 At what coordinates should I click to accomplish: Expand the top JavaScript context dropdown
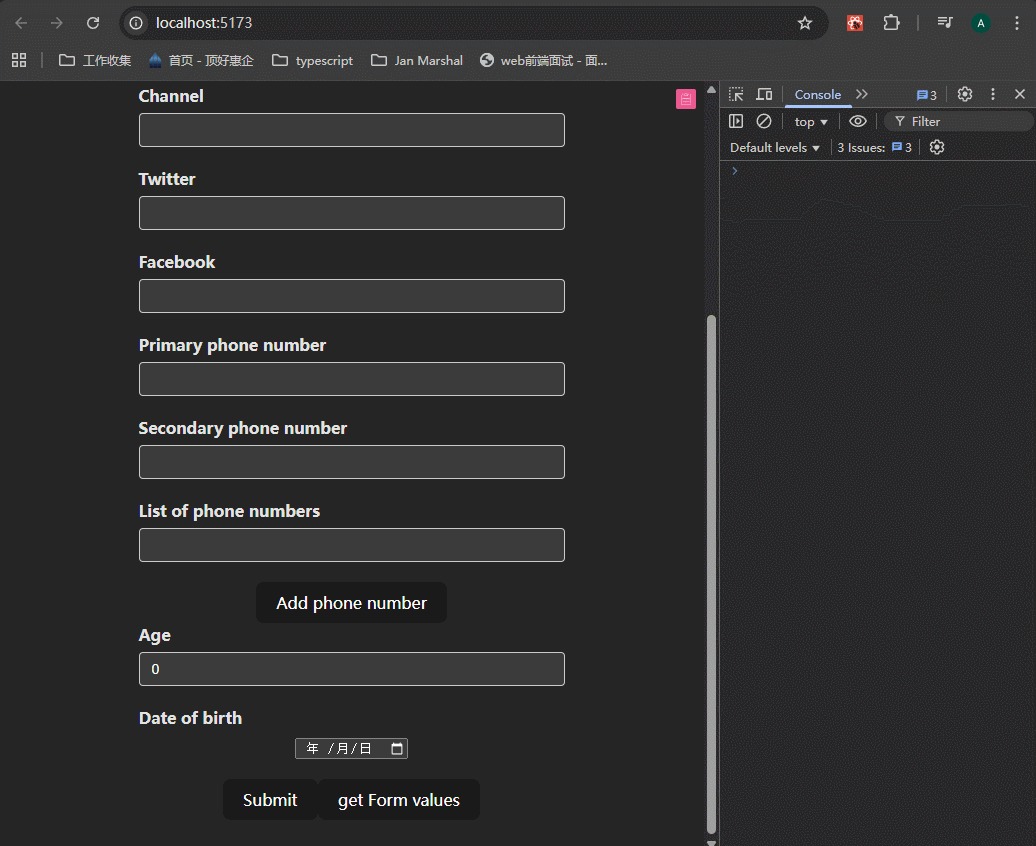[x=811, y=121]
